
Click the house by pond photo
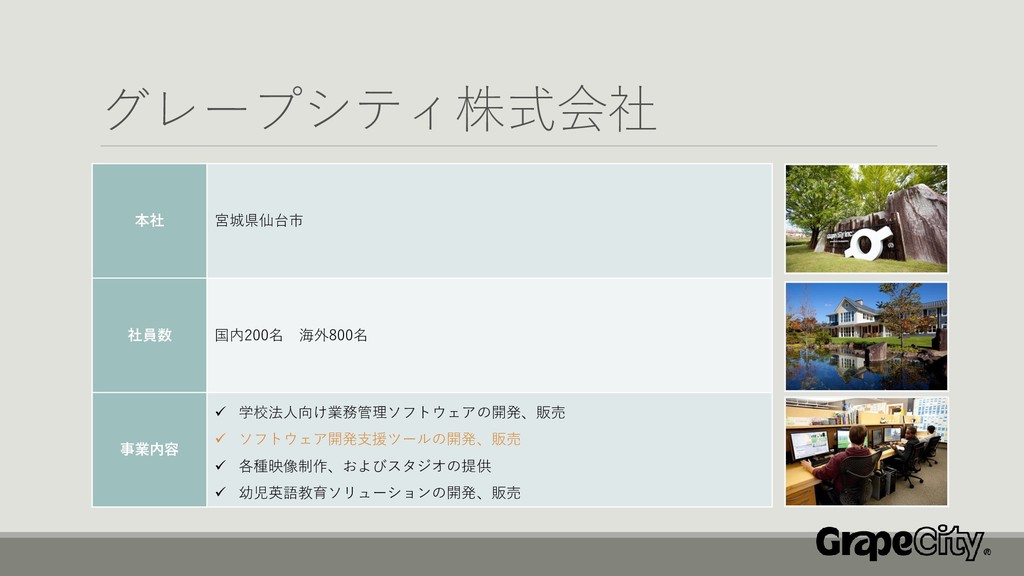coord(866,336)
